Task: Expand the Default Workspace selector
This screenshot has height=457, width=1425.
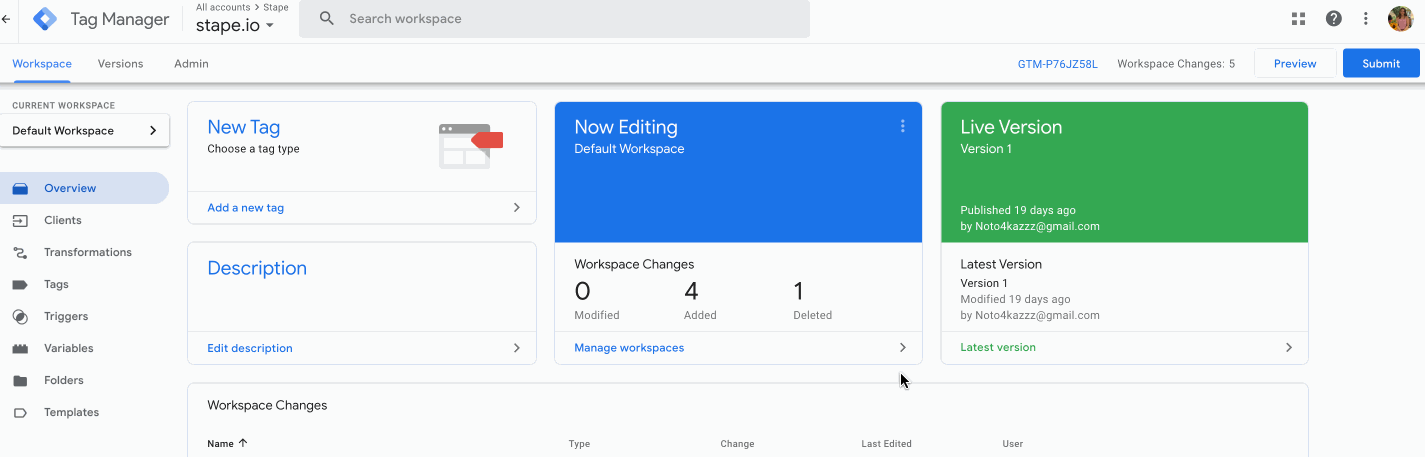Action: pos(84,131)
